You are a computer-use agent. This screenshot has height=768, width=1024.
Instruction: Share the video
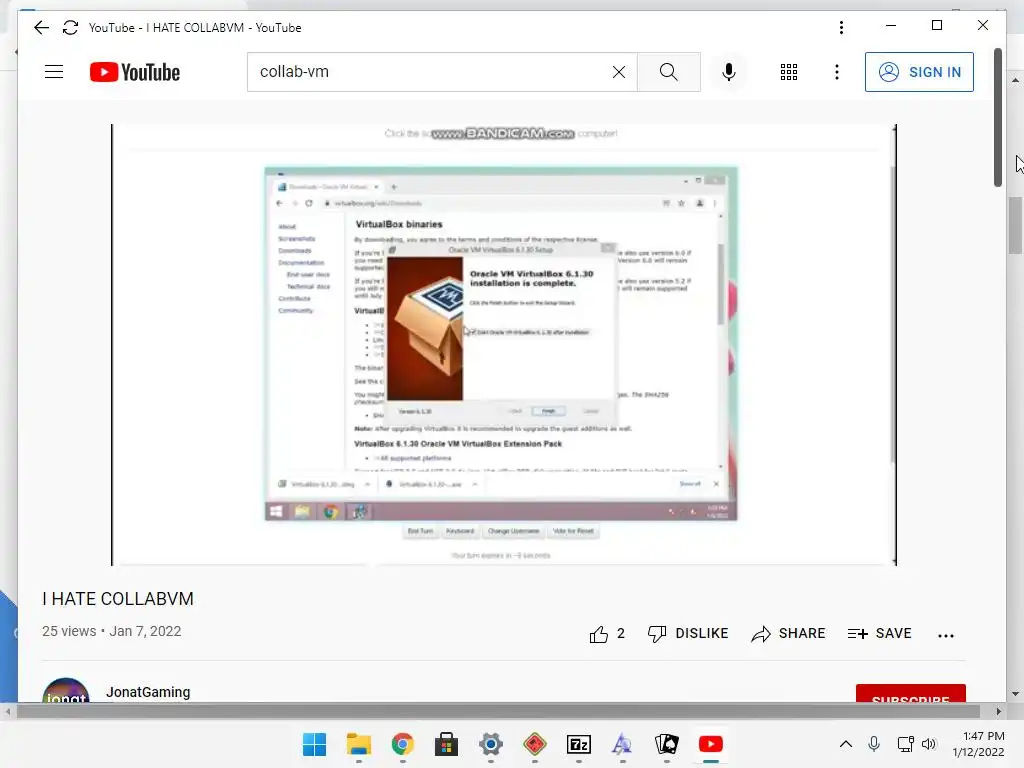788,633
